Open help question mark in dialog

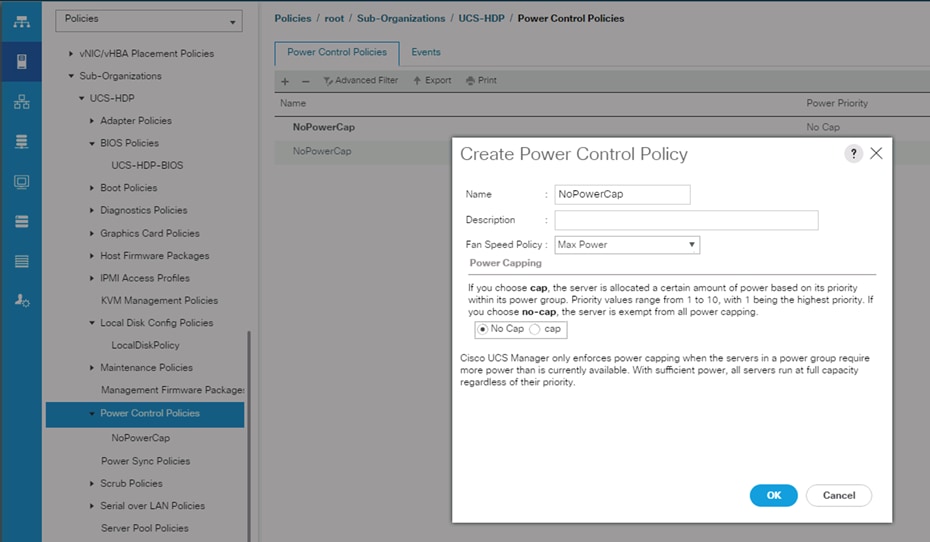(x=853, y=154)
